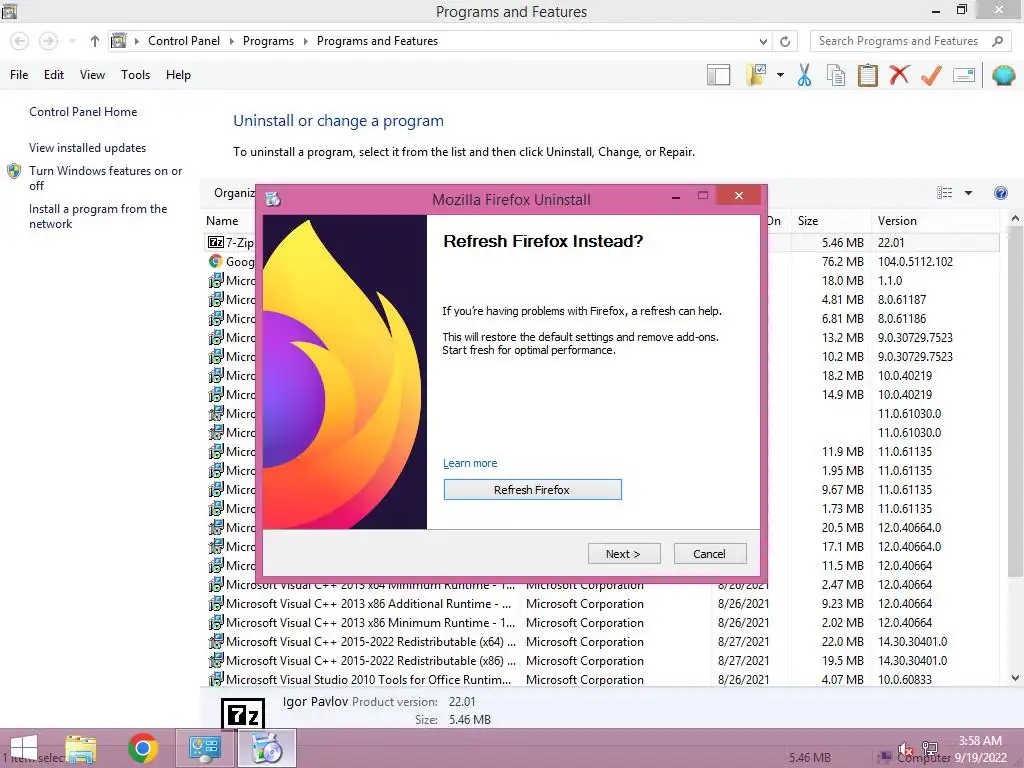Click the Cut scissors icon
The image size is (1024, 768).
point(804,75)
